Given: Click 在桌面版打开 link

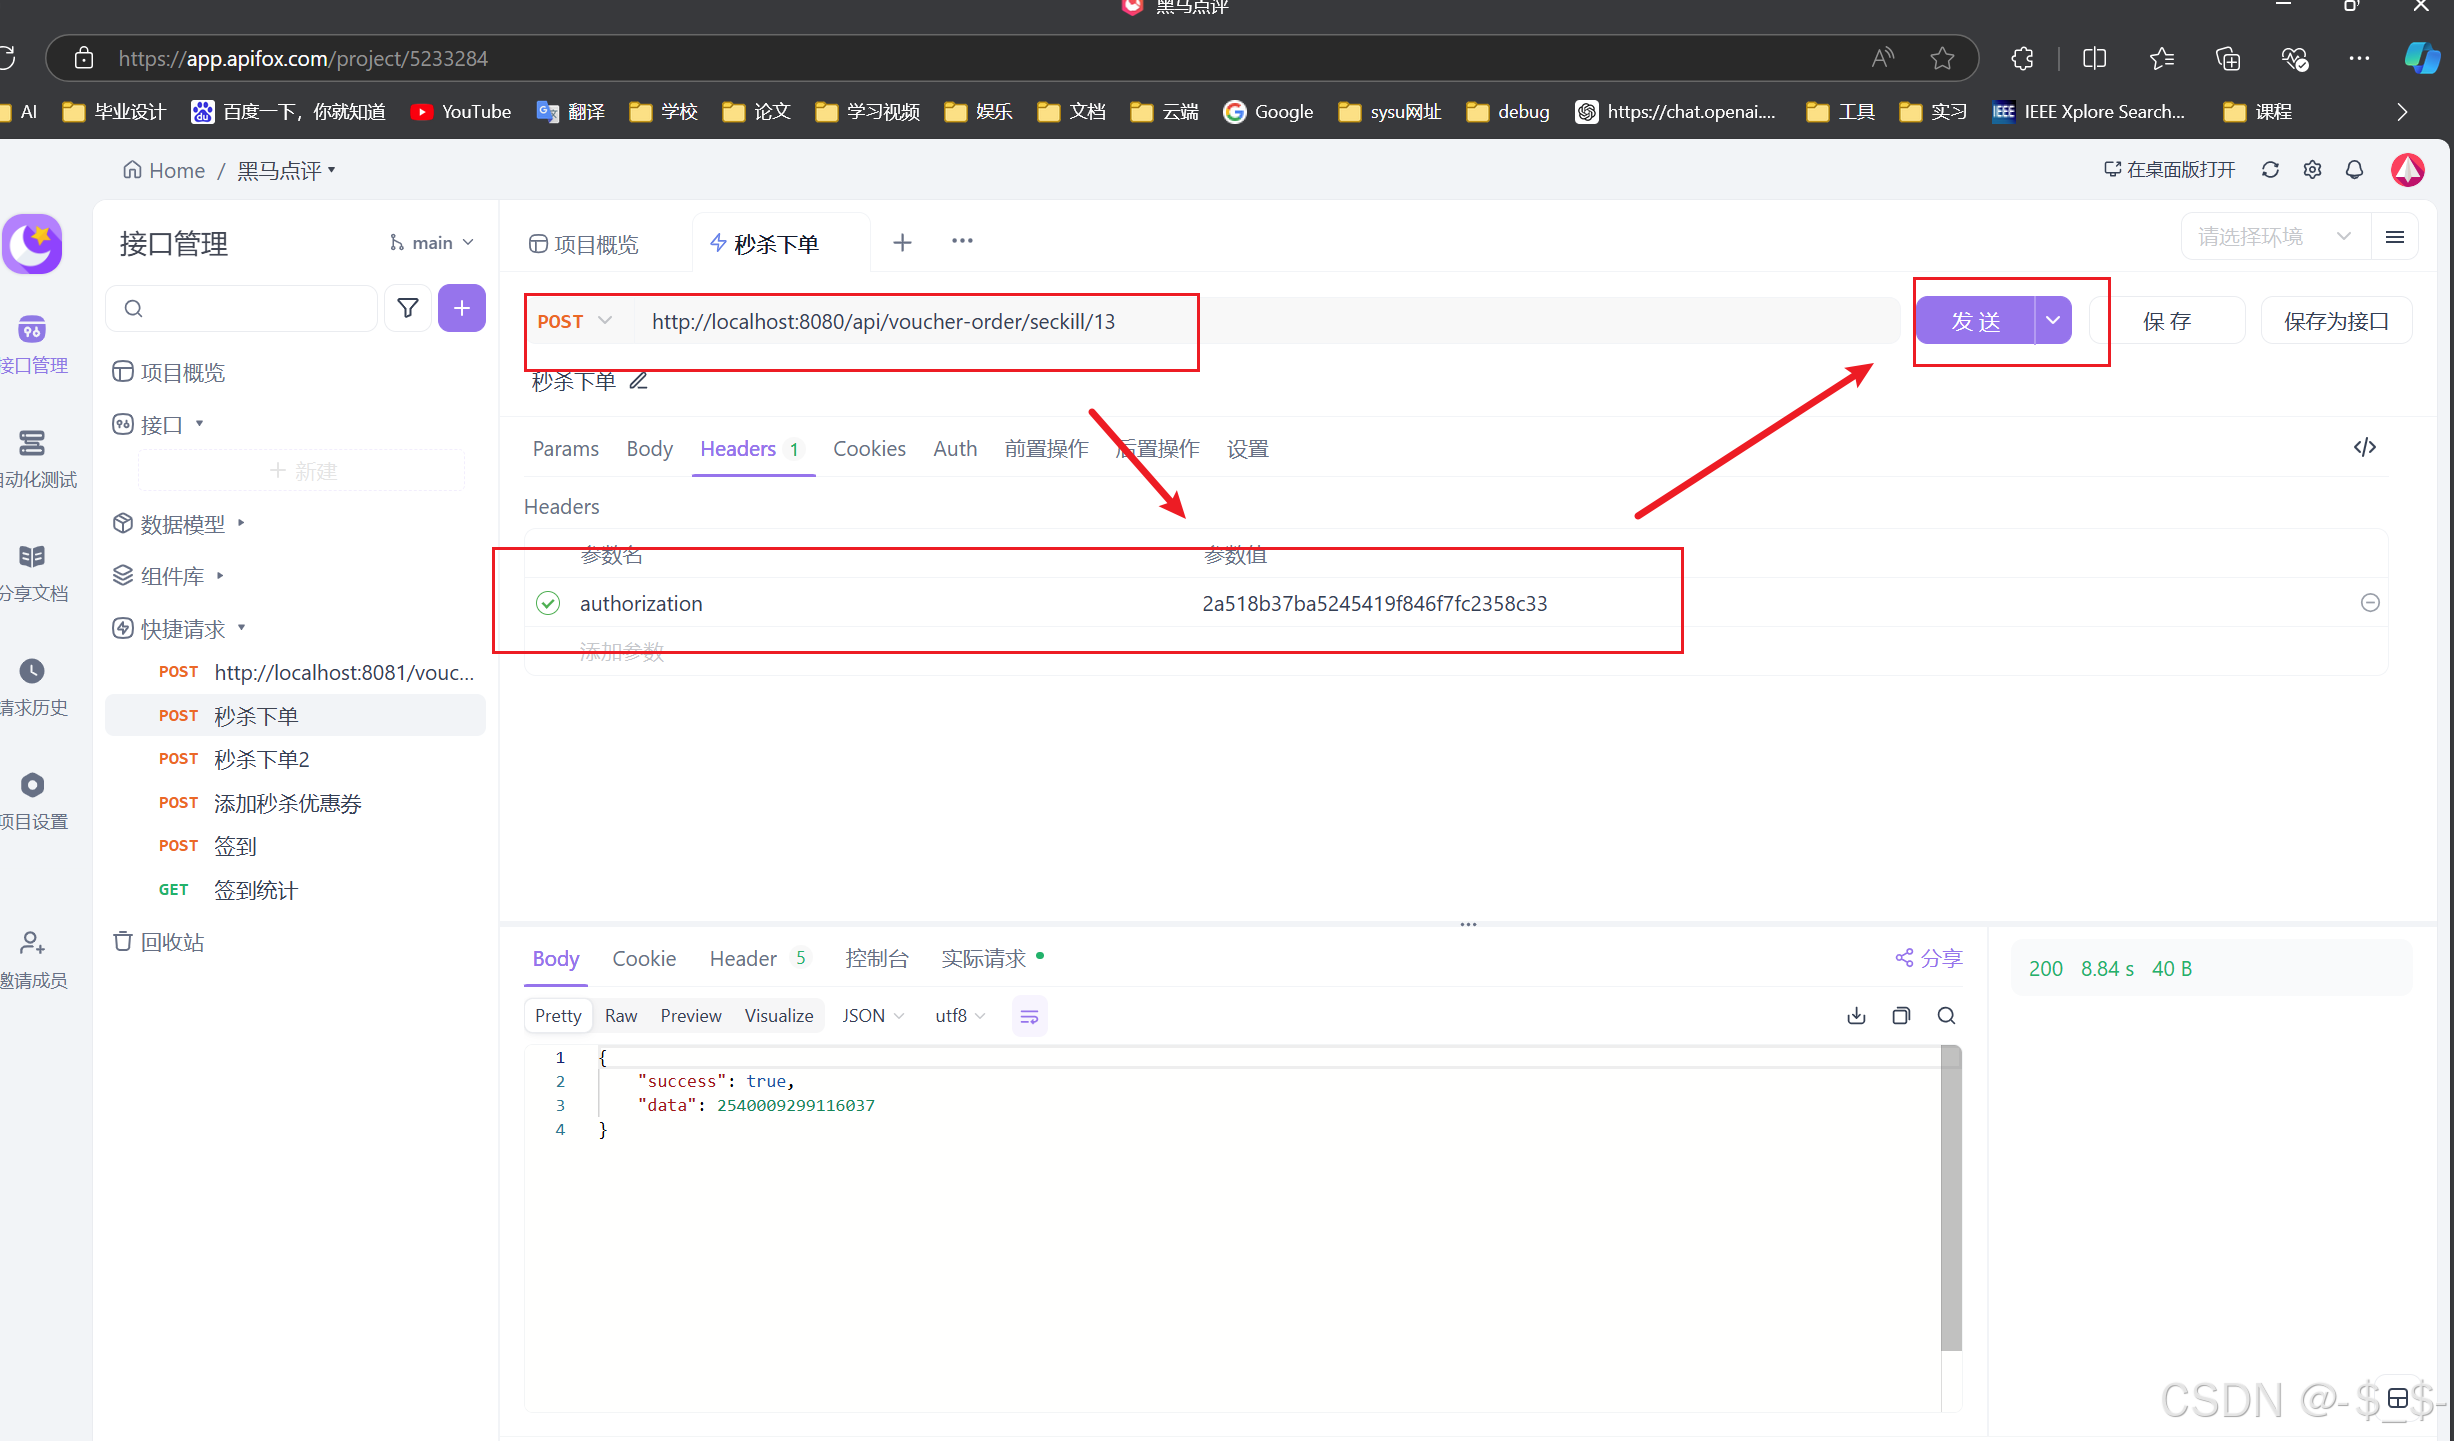Looking at the screenshot, I should [x=2168, y=170].
